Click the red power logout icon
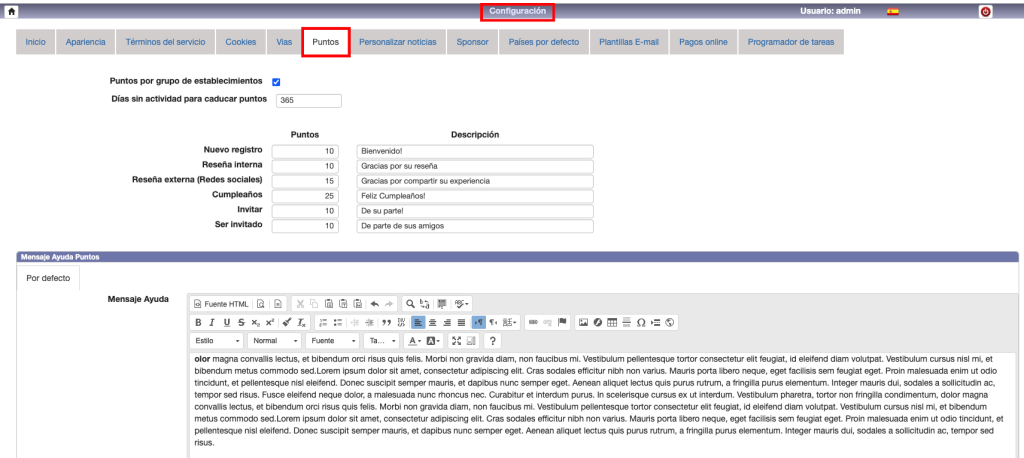 pos(985,11)
